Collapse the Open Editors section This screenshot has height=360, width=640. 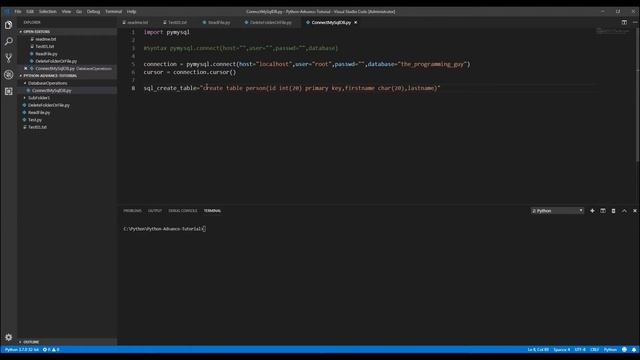(36, 31)
